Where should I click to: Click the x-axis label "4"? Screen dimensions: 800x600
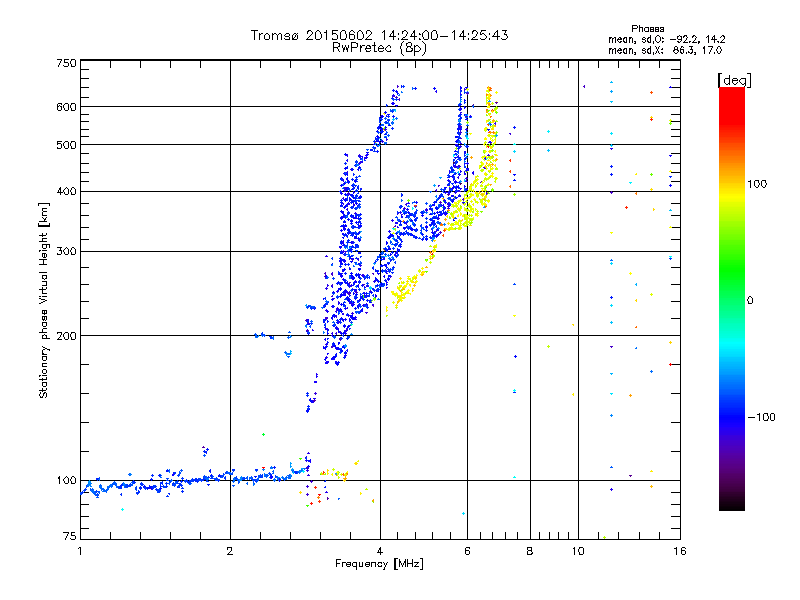(380, 551)
